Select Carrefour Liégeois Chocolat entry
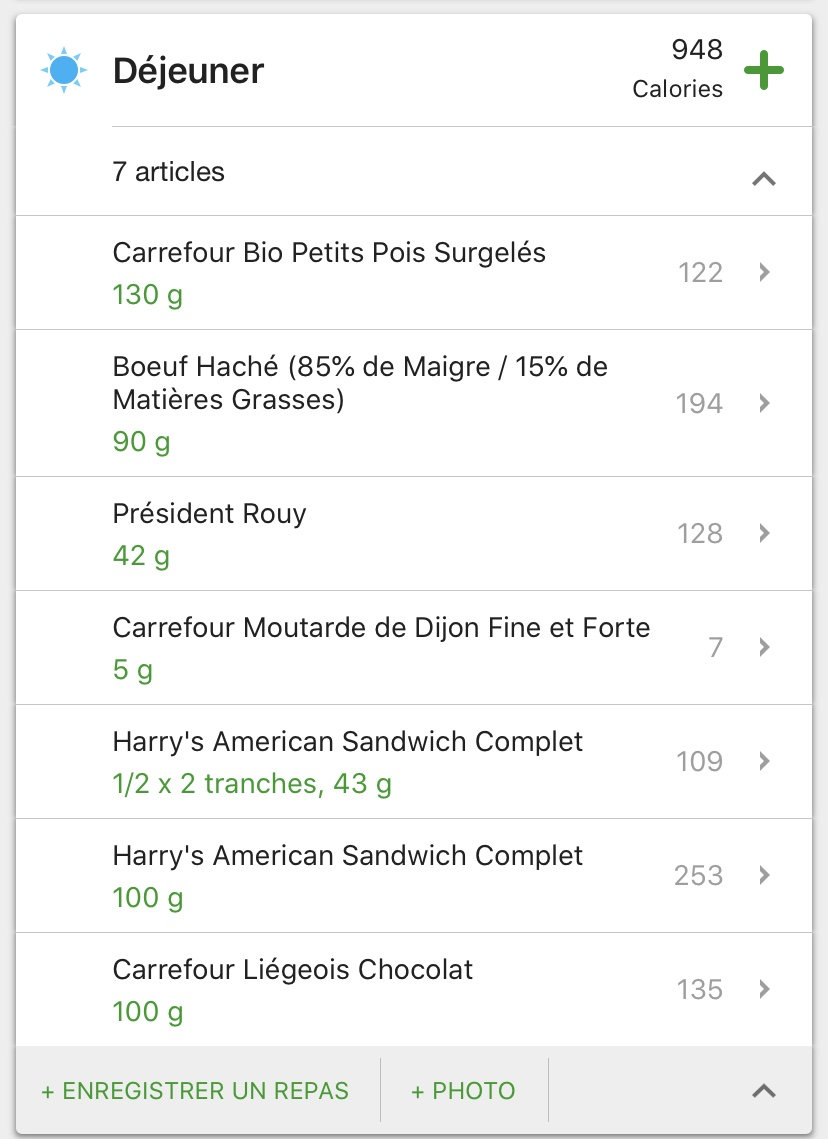The width and height of the screenshot is (828, 1139). (x=292, y=970)
